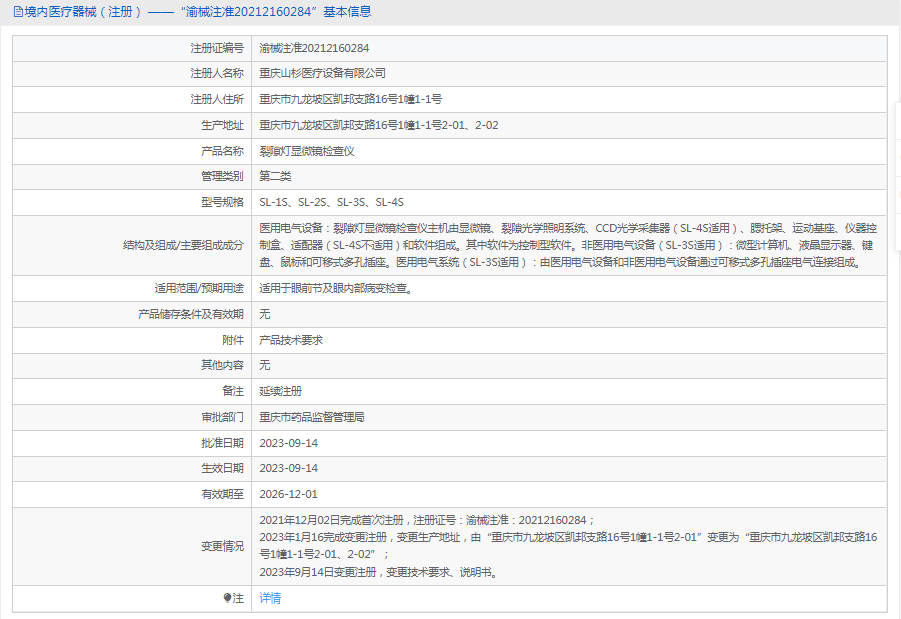Select approving department 重庆市药品监督管理局

[x=312, y=417]
